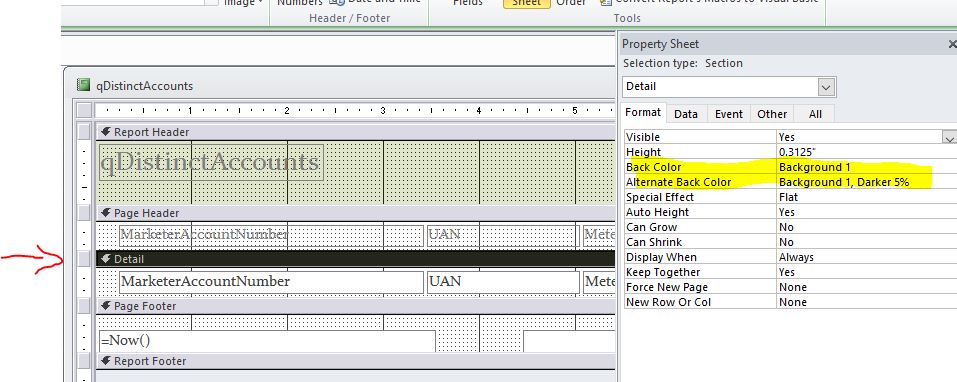
Task: Select the MarketerAccountNumber field in Detail section
Action: point(271,282)
